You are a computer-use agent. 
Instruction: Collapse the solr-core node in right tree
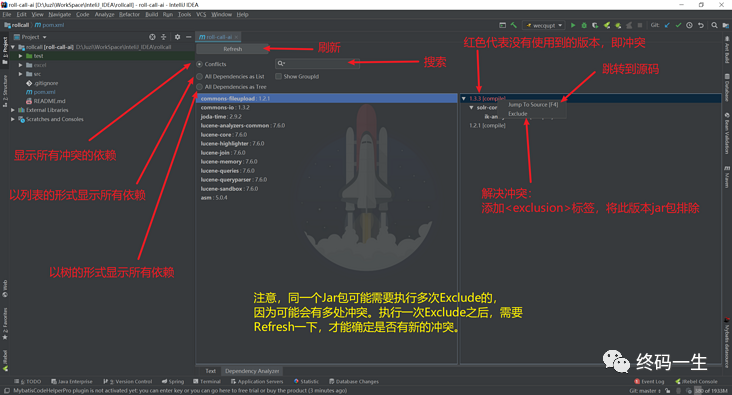tap(472, 107)
